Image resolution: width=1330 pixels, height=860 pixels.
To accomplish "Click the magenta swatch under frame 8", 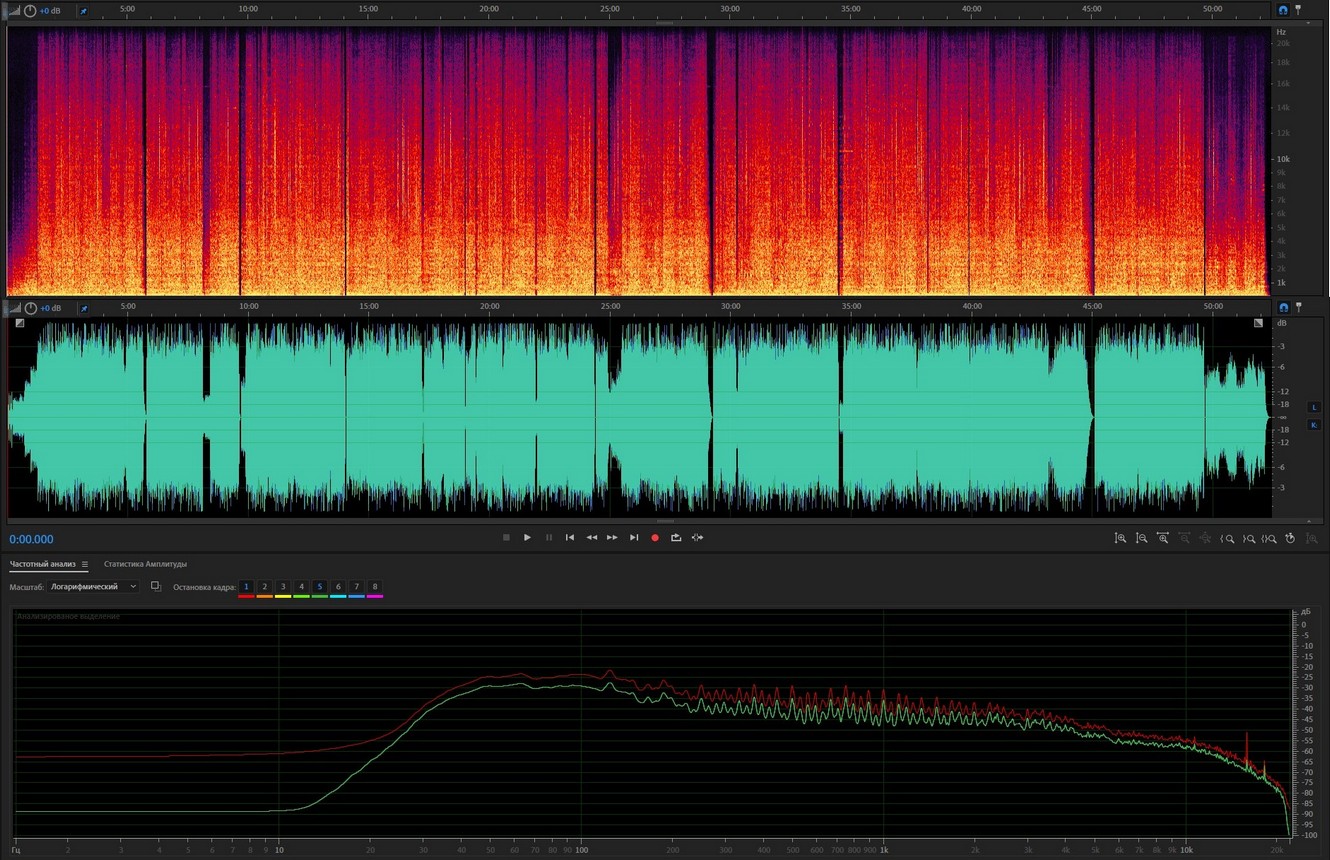I will pos(375,597).
